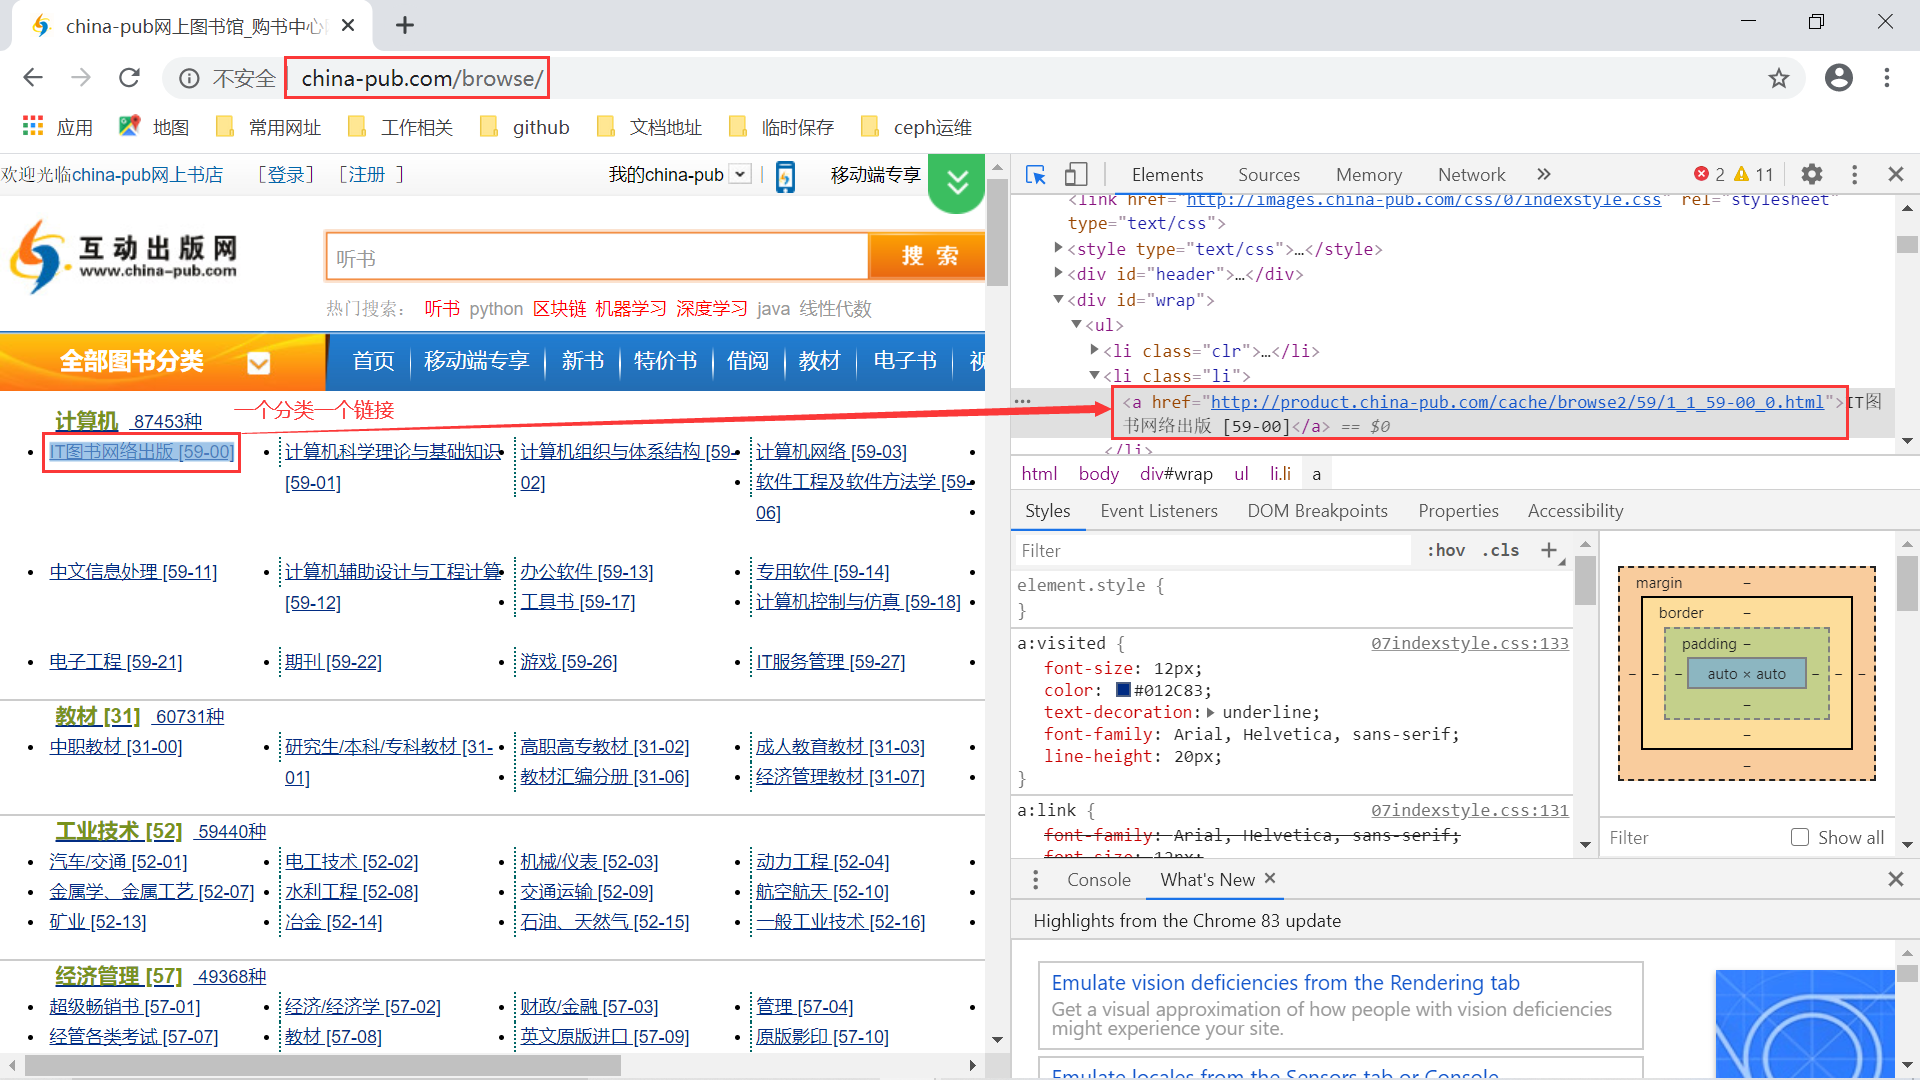Click the browser back arrow
1920x1080 pixels.
tap(33, 78)
